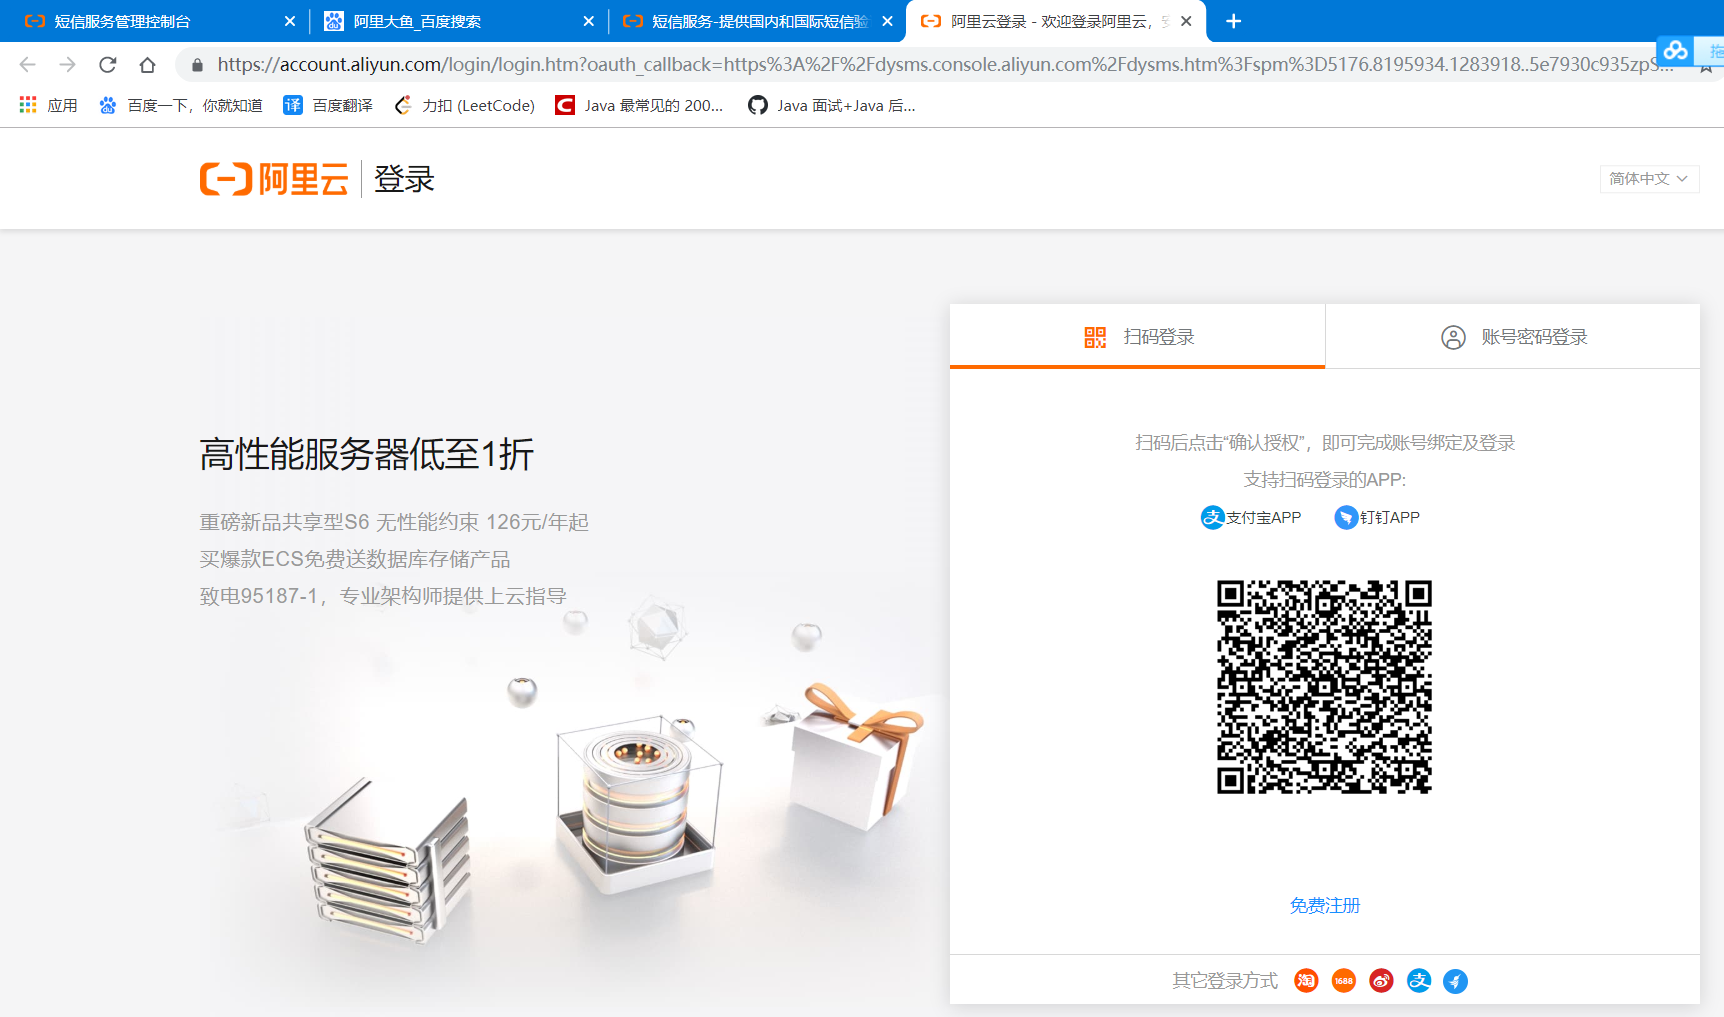Close the 短信服务管理控制台 tab

click(x=290, y=21)
